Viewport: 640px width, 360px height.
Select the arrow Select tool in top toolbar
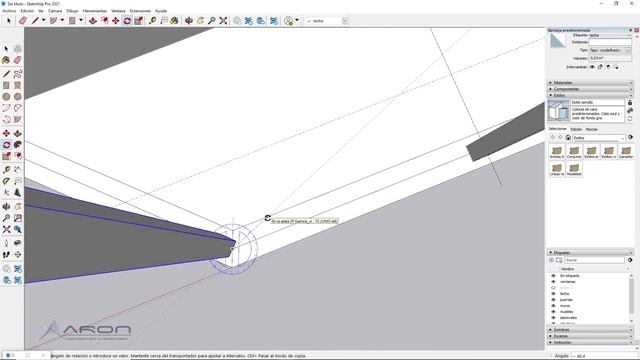(9, 20)
